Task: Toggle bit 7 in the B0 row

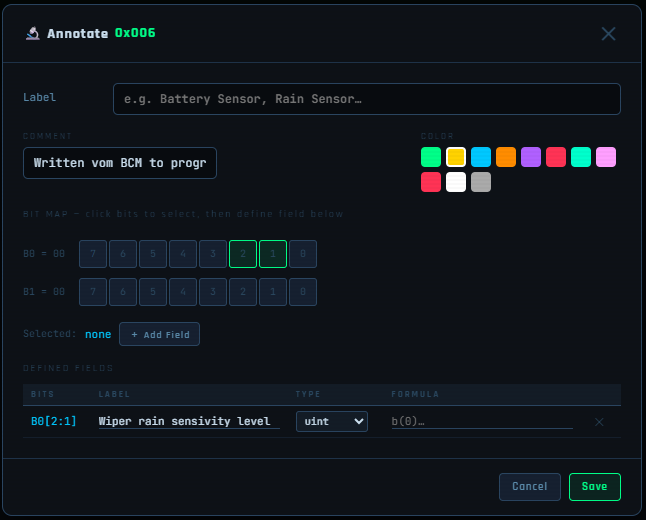Action: (x=93, y=254)
